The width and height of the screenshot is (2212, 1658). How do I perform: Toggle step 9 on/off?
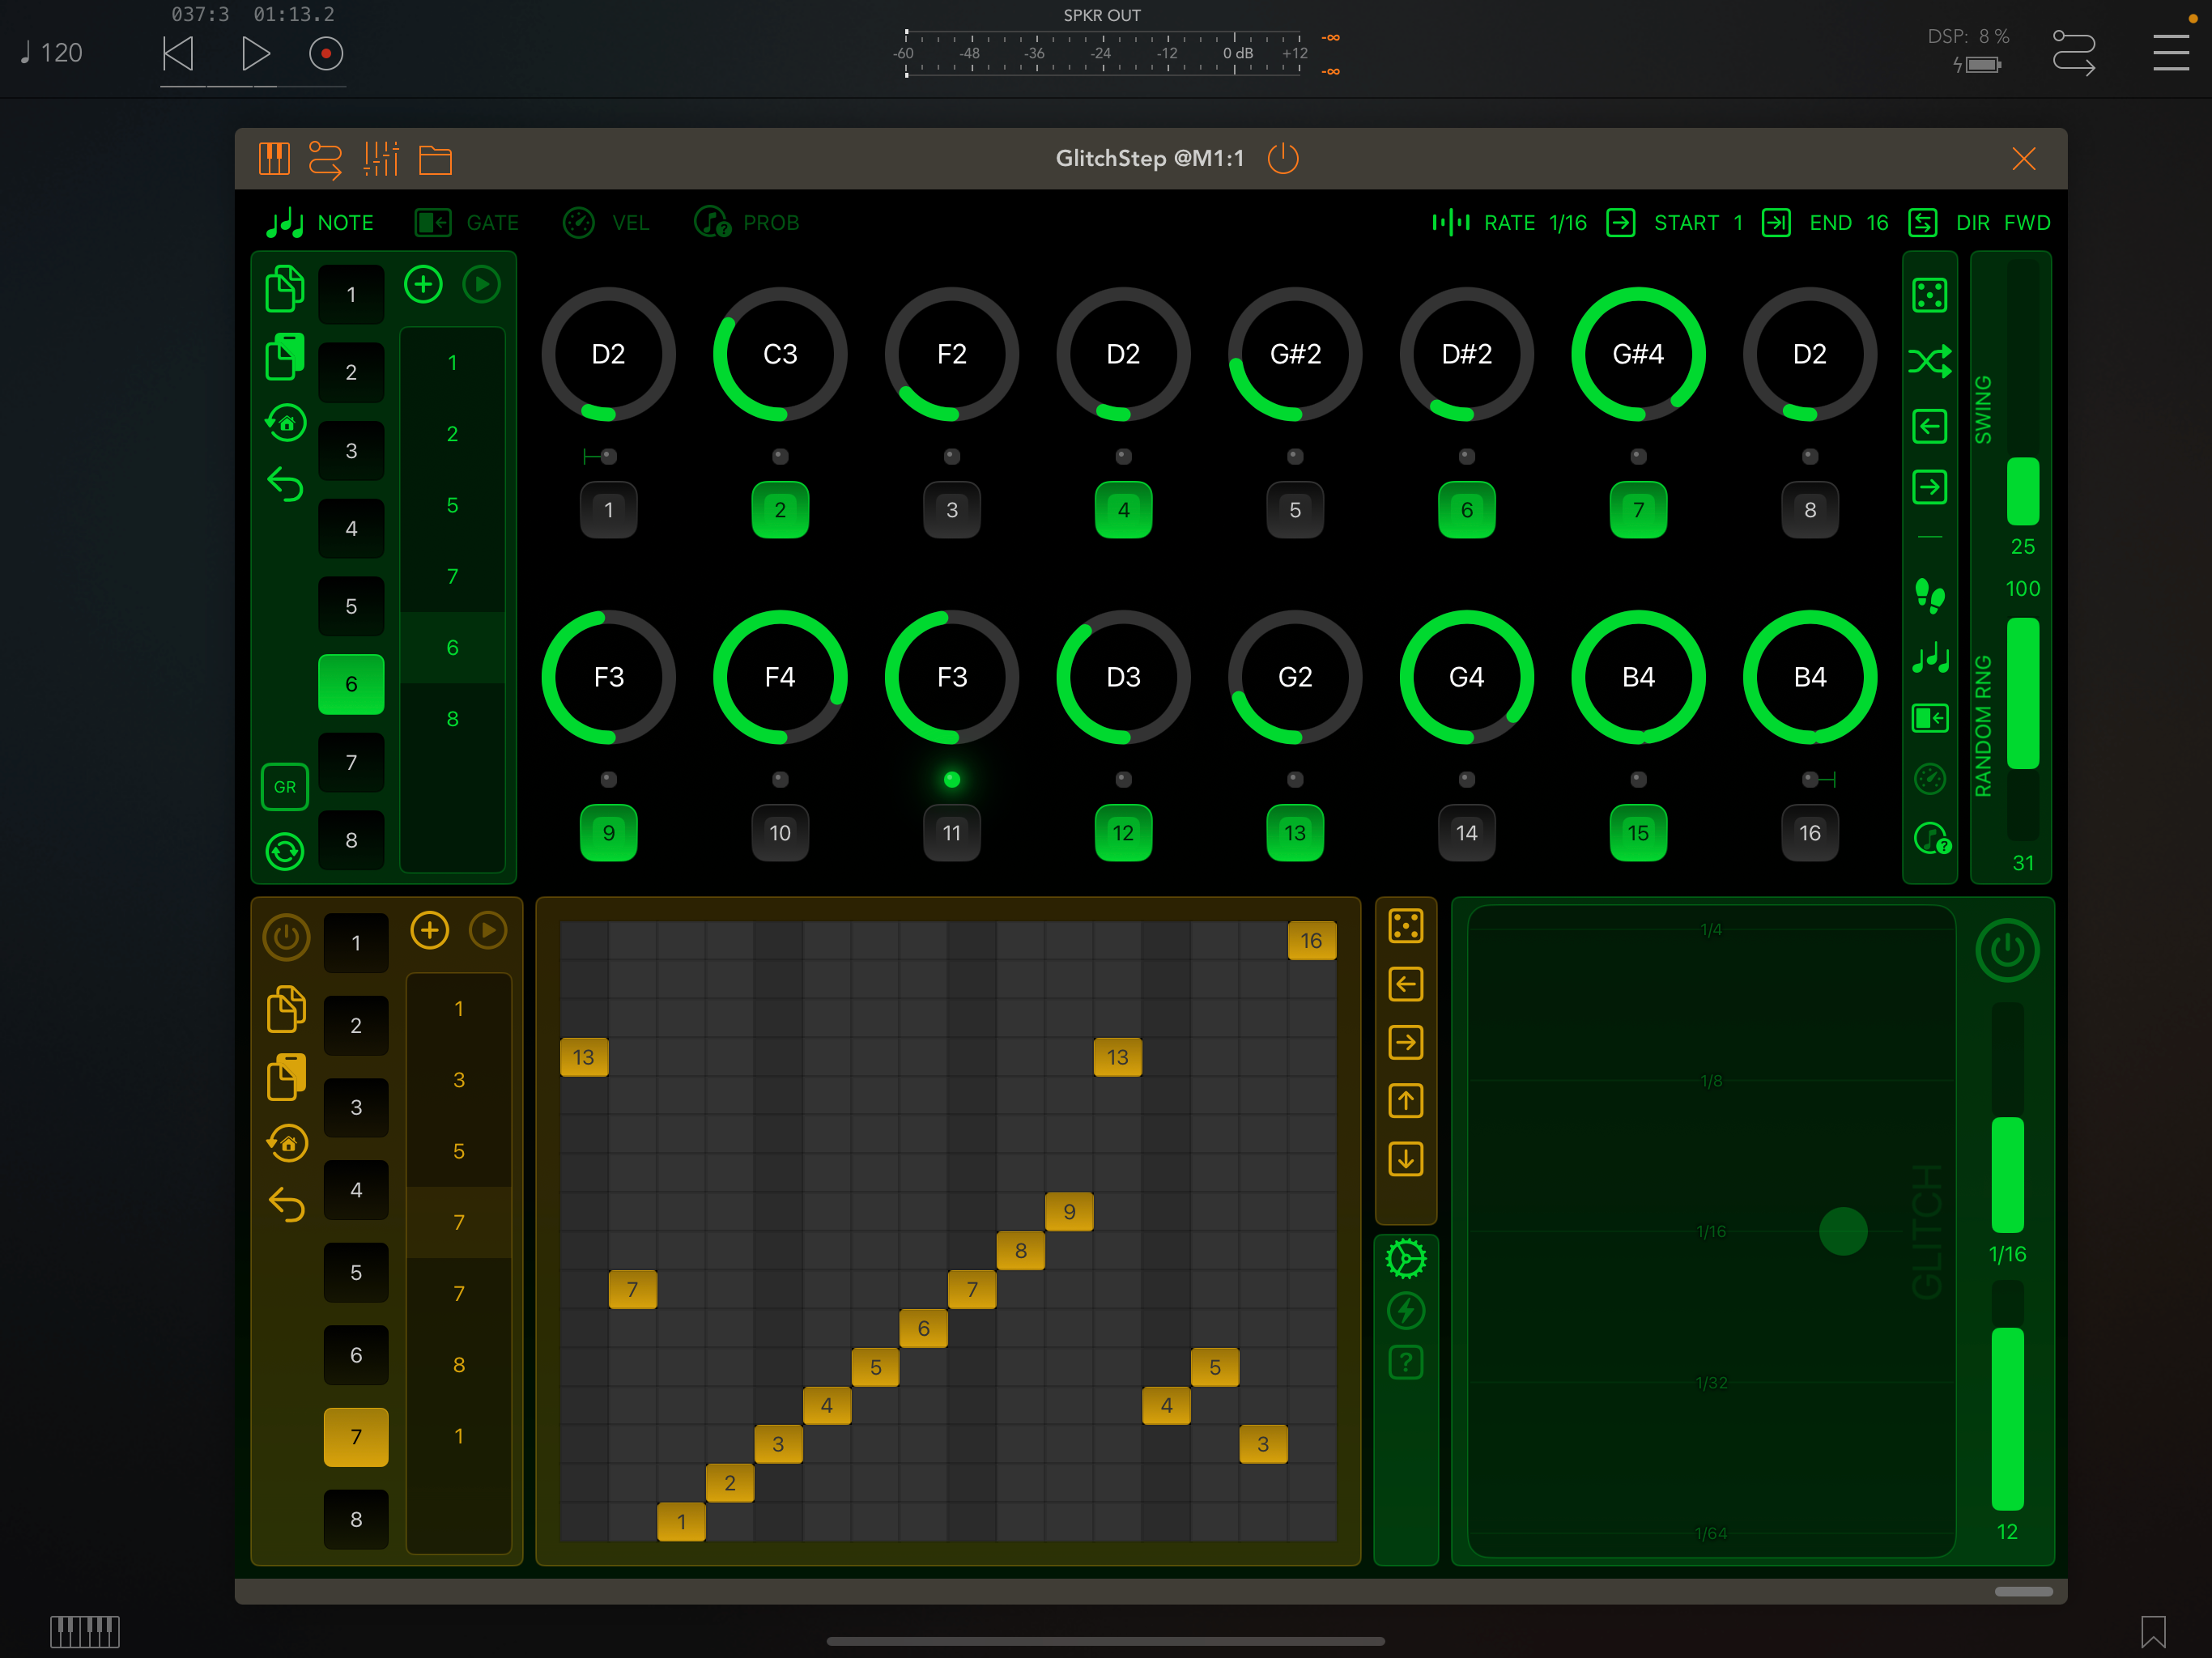coord(608,833)
